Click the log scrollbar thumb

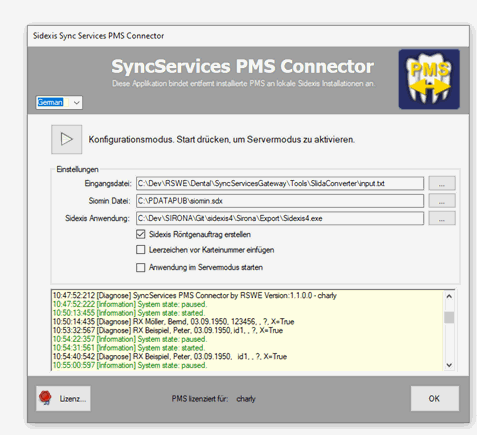(x=449, y=317)
